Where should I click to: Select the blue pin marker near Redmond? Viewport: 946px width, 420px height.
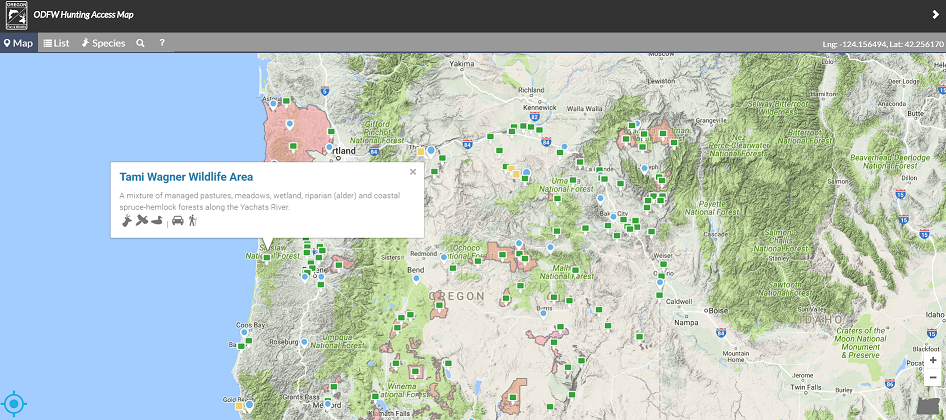pos(443,258)
